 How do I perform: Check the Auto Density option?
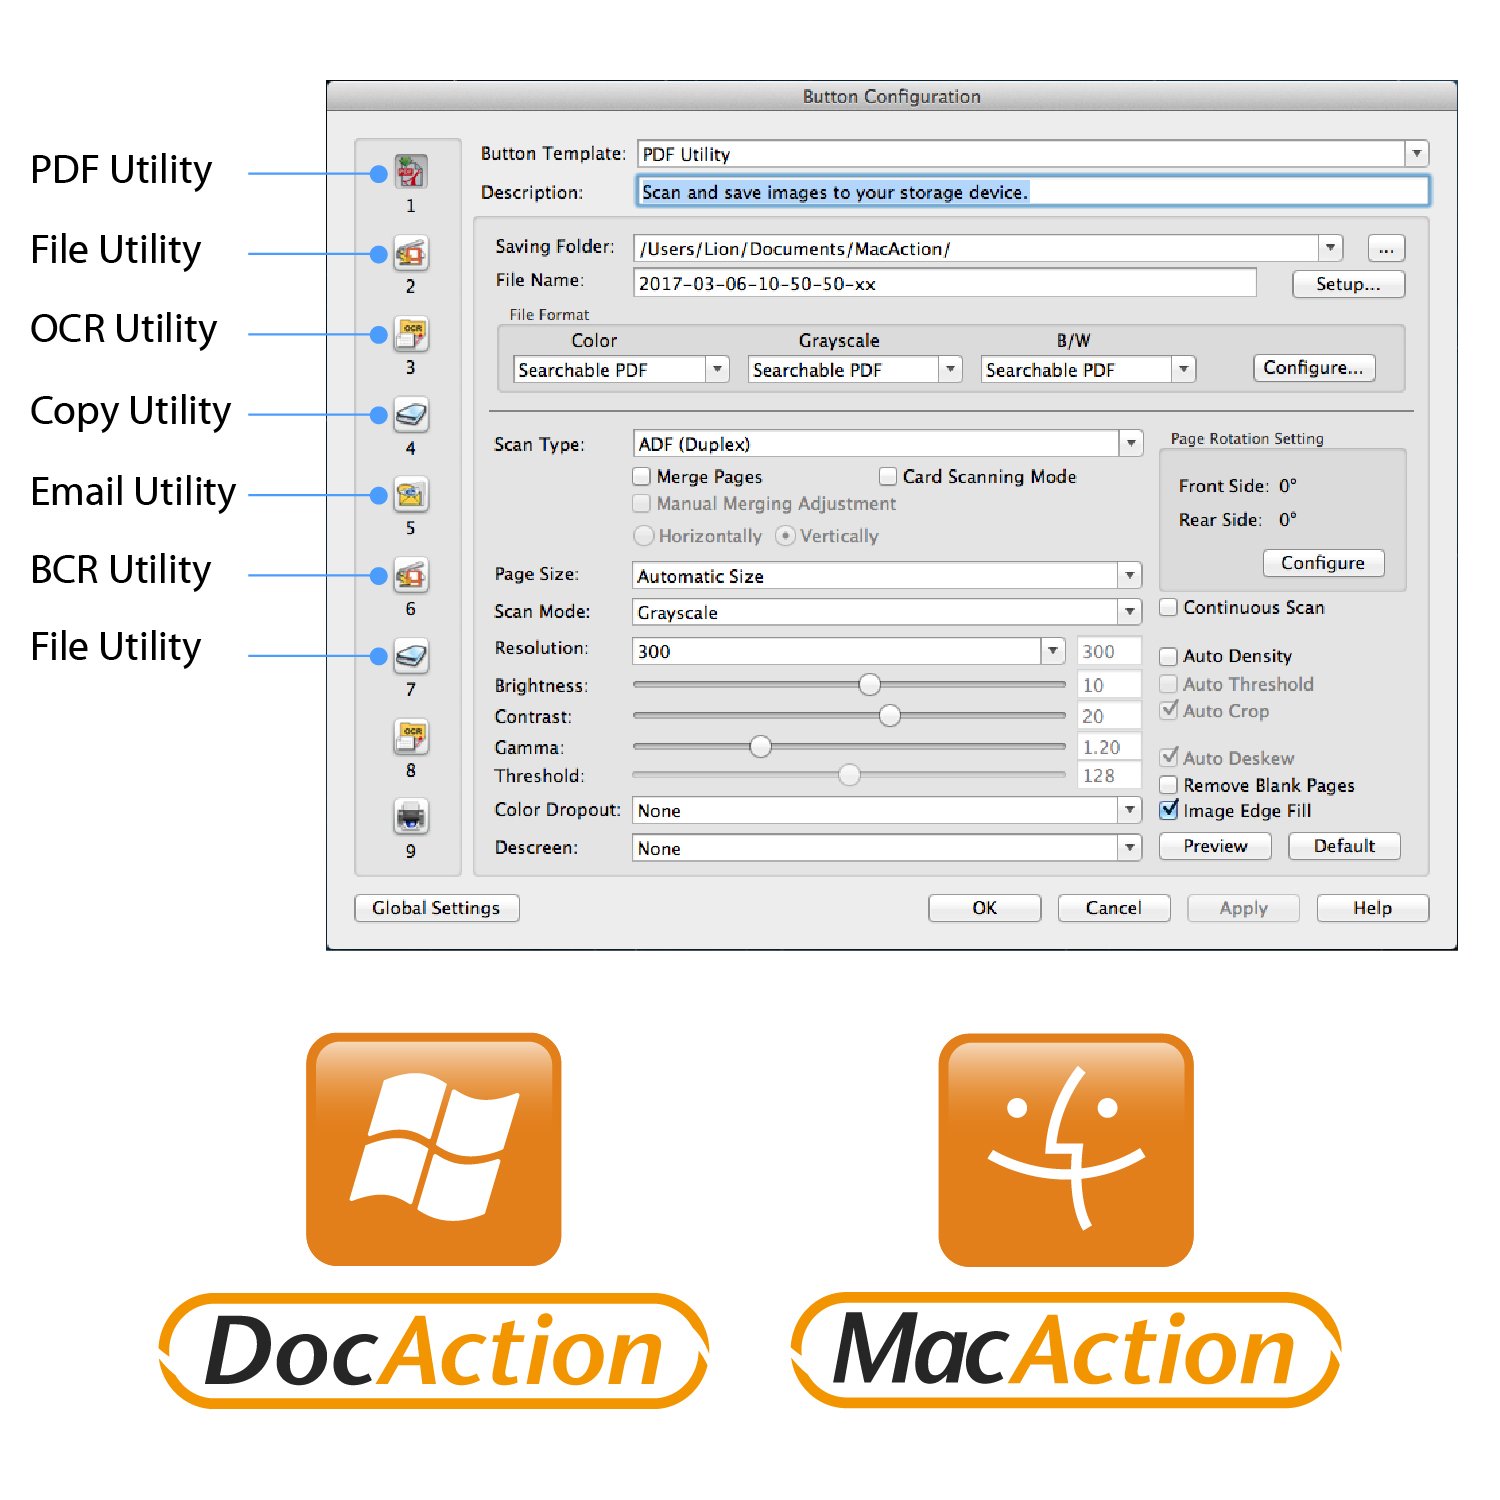[1168, 657]
